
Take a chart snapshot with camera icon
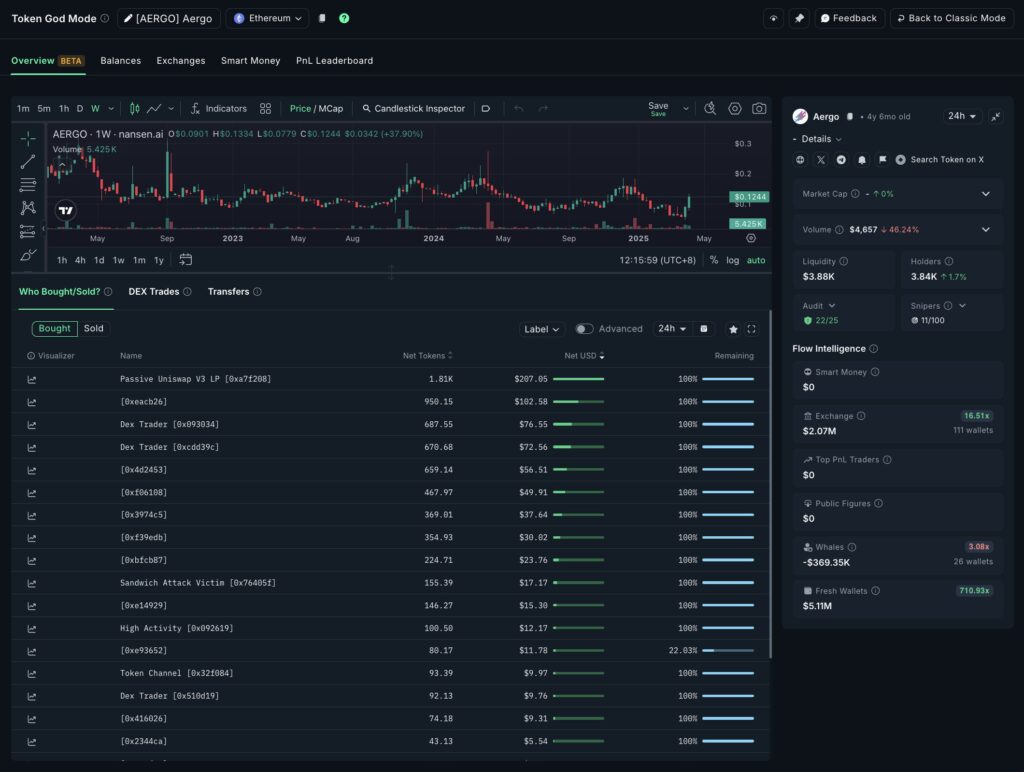pos(759,108)
